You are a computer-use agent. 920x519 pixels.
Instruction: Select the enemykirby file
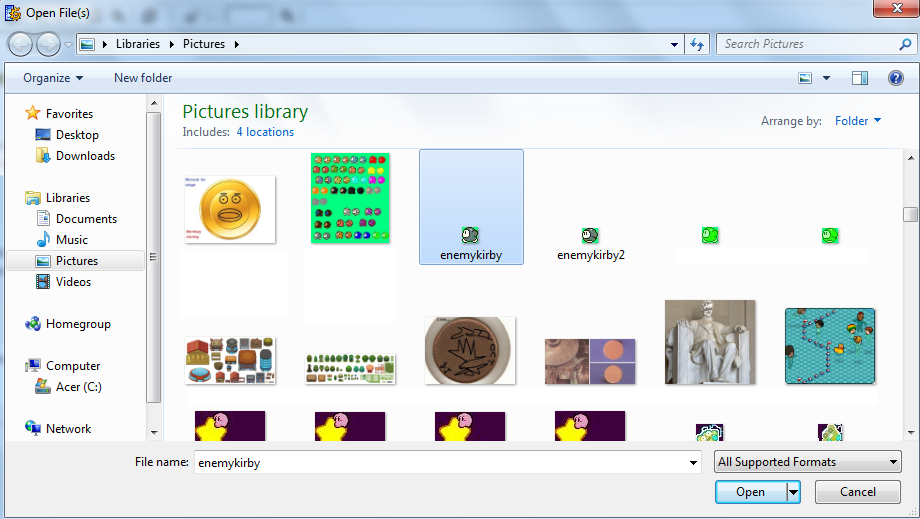coord(471,207)
